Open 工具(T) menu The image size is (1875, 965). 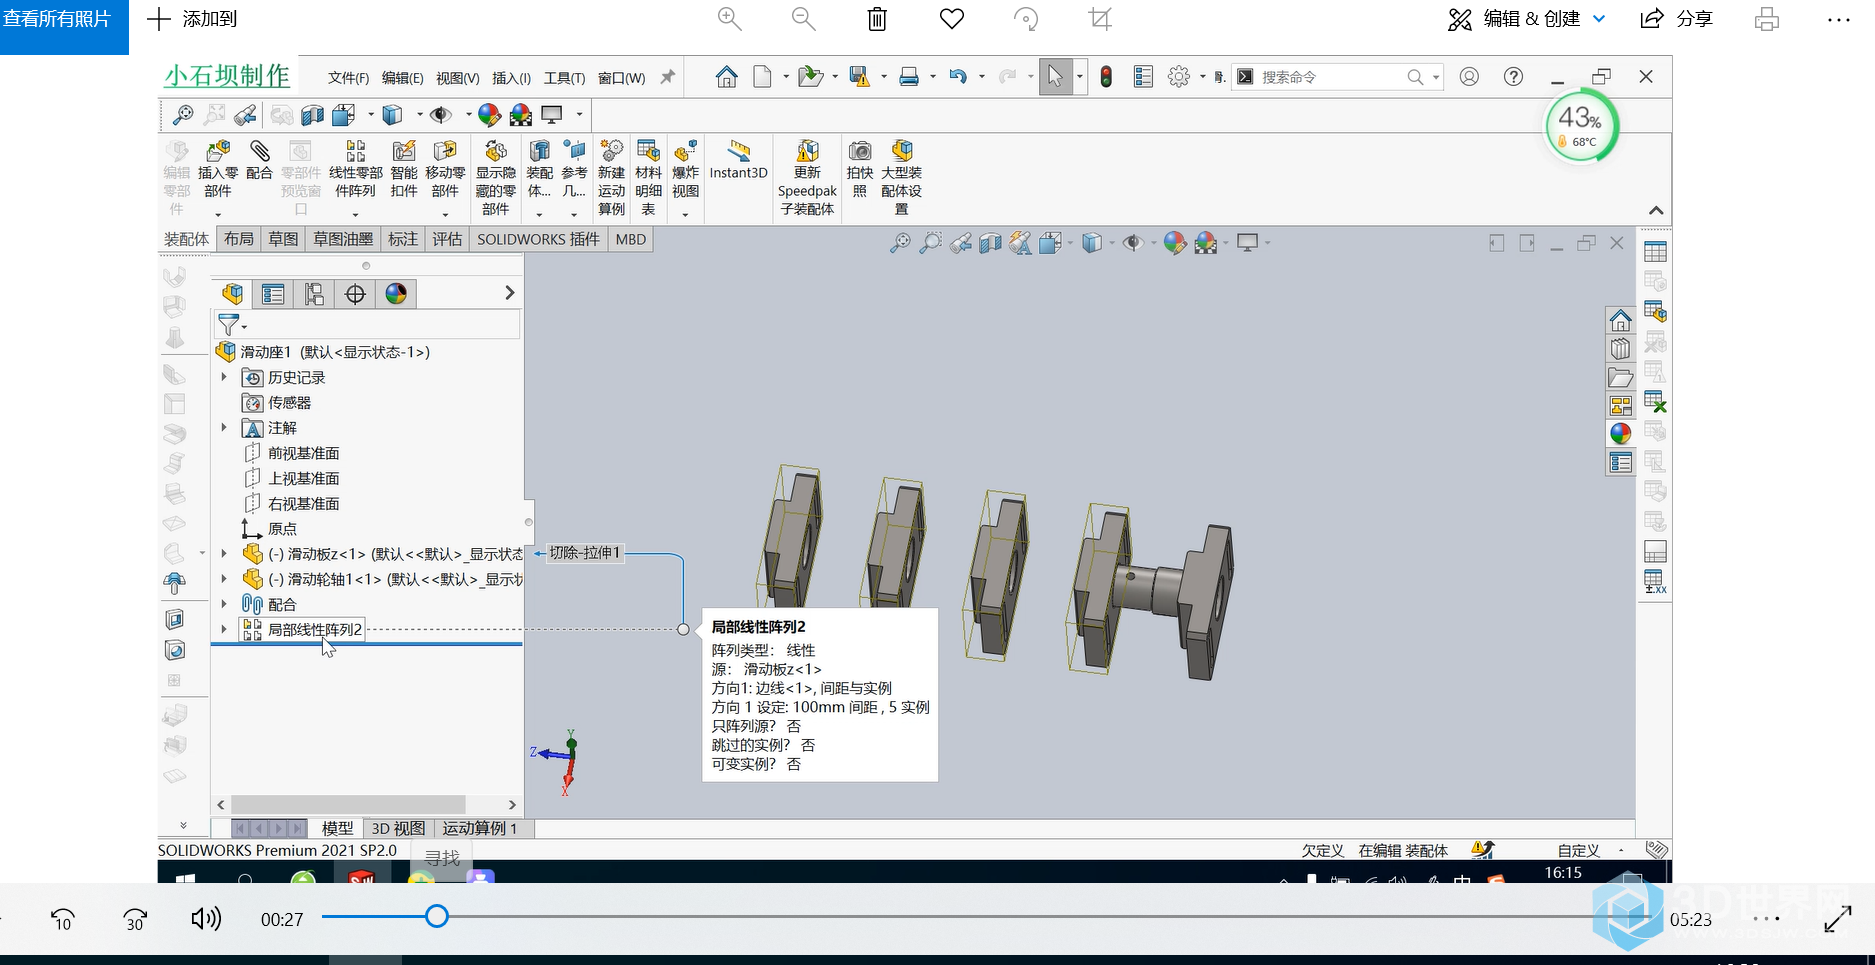(564, 78)
